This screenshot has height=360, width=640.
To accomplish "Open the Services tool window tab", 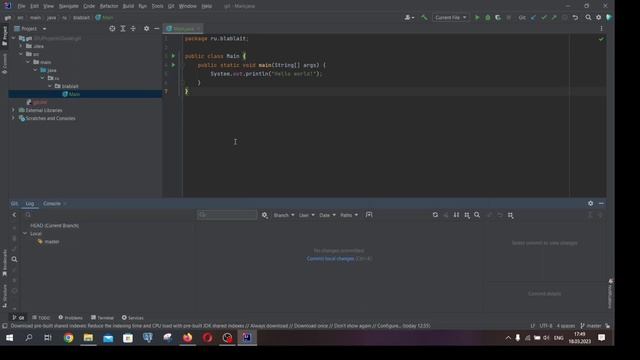I will tap(133, 318).
